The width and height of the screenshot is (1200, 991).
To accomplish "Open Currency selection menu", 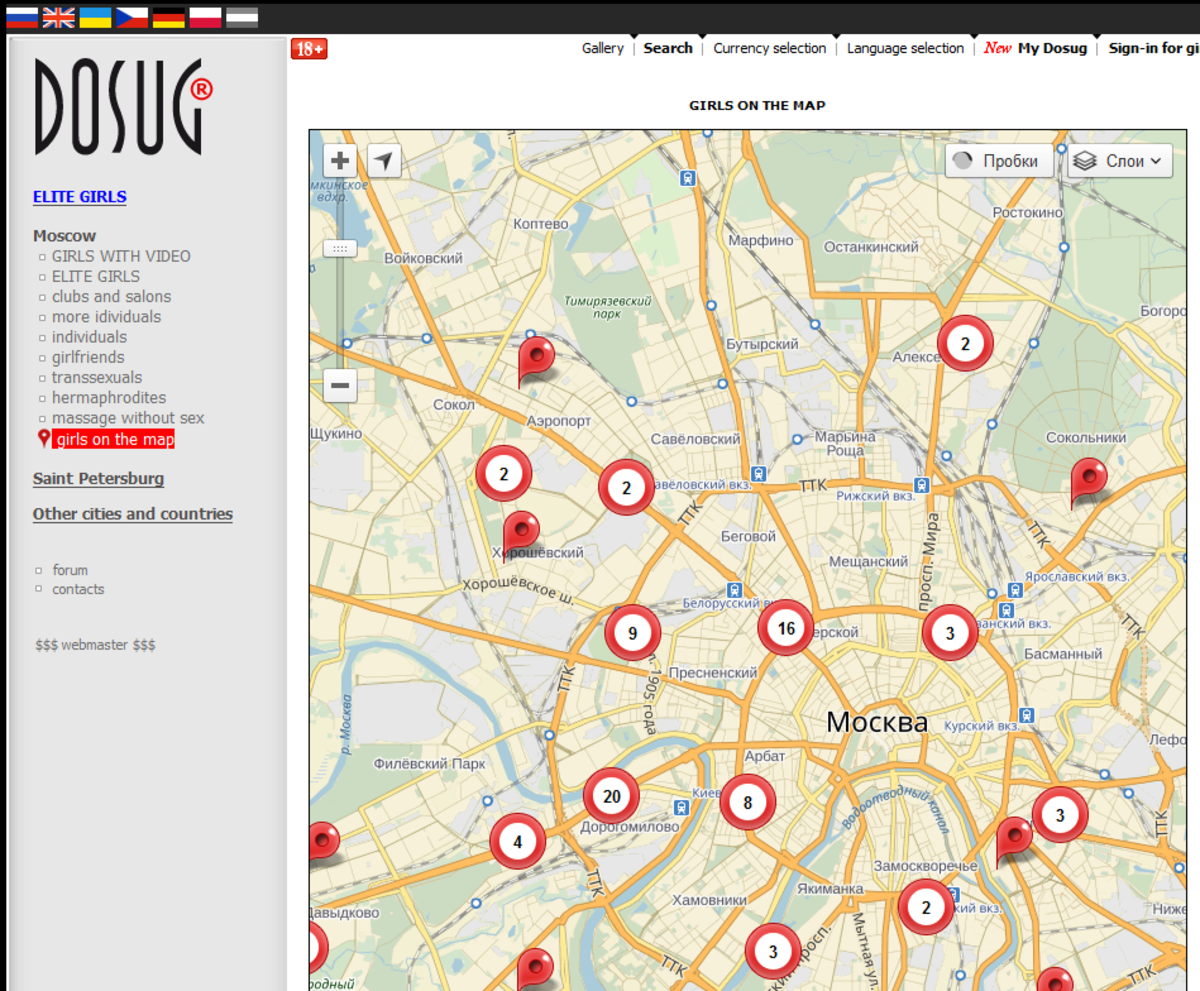I will (770, 48).
